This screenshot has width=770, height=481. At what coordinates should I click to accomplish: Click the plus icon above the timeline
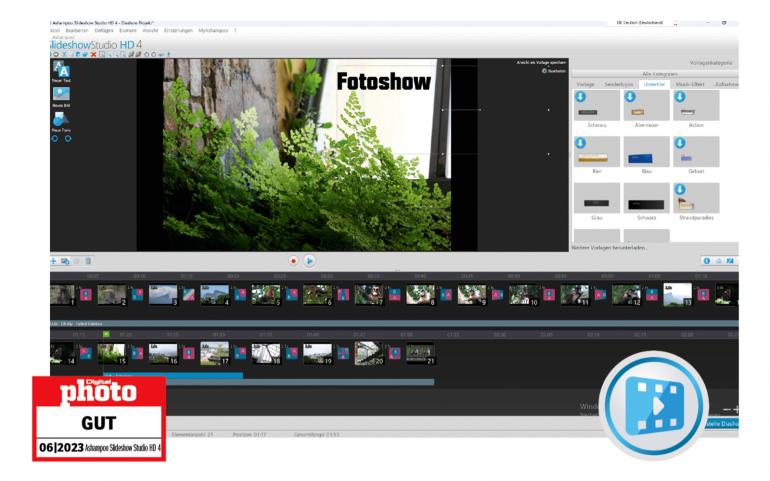pyautogui.click(x=53, y=261)
